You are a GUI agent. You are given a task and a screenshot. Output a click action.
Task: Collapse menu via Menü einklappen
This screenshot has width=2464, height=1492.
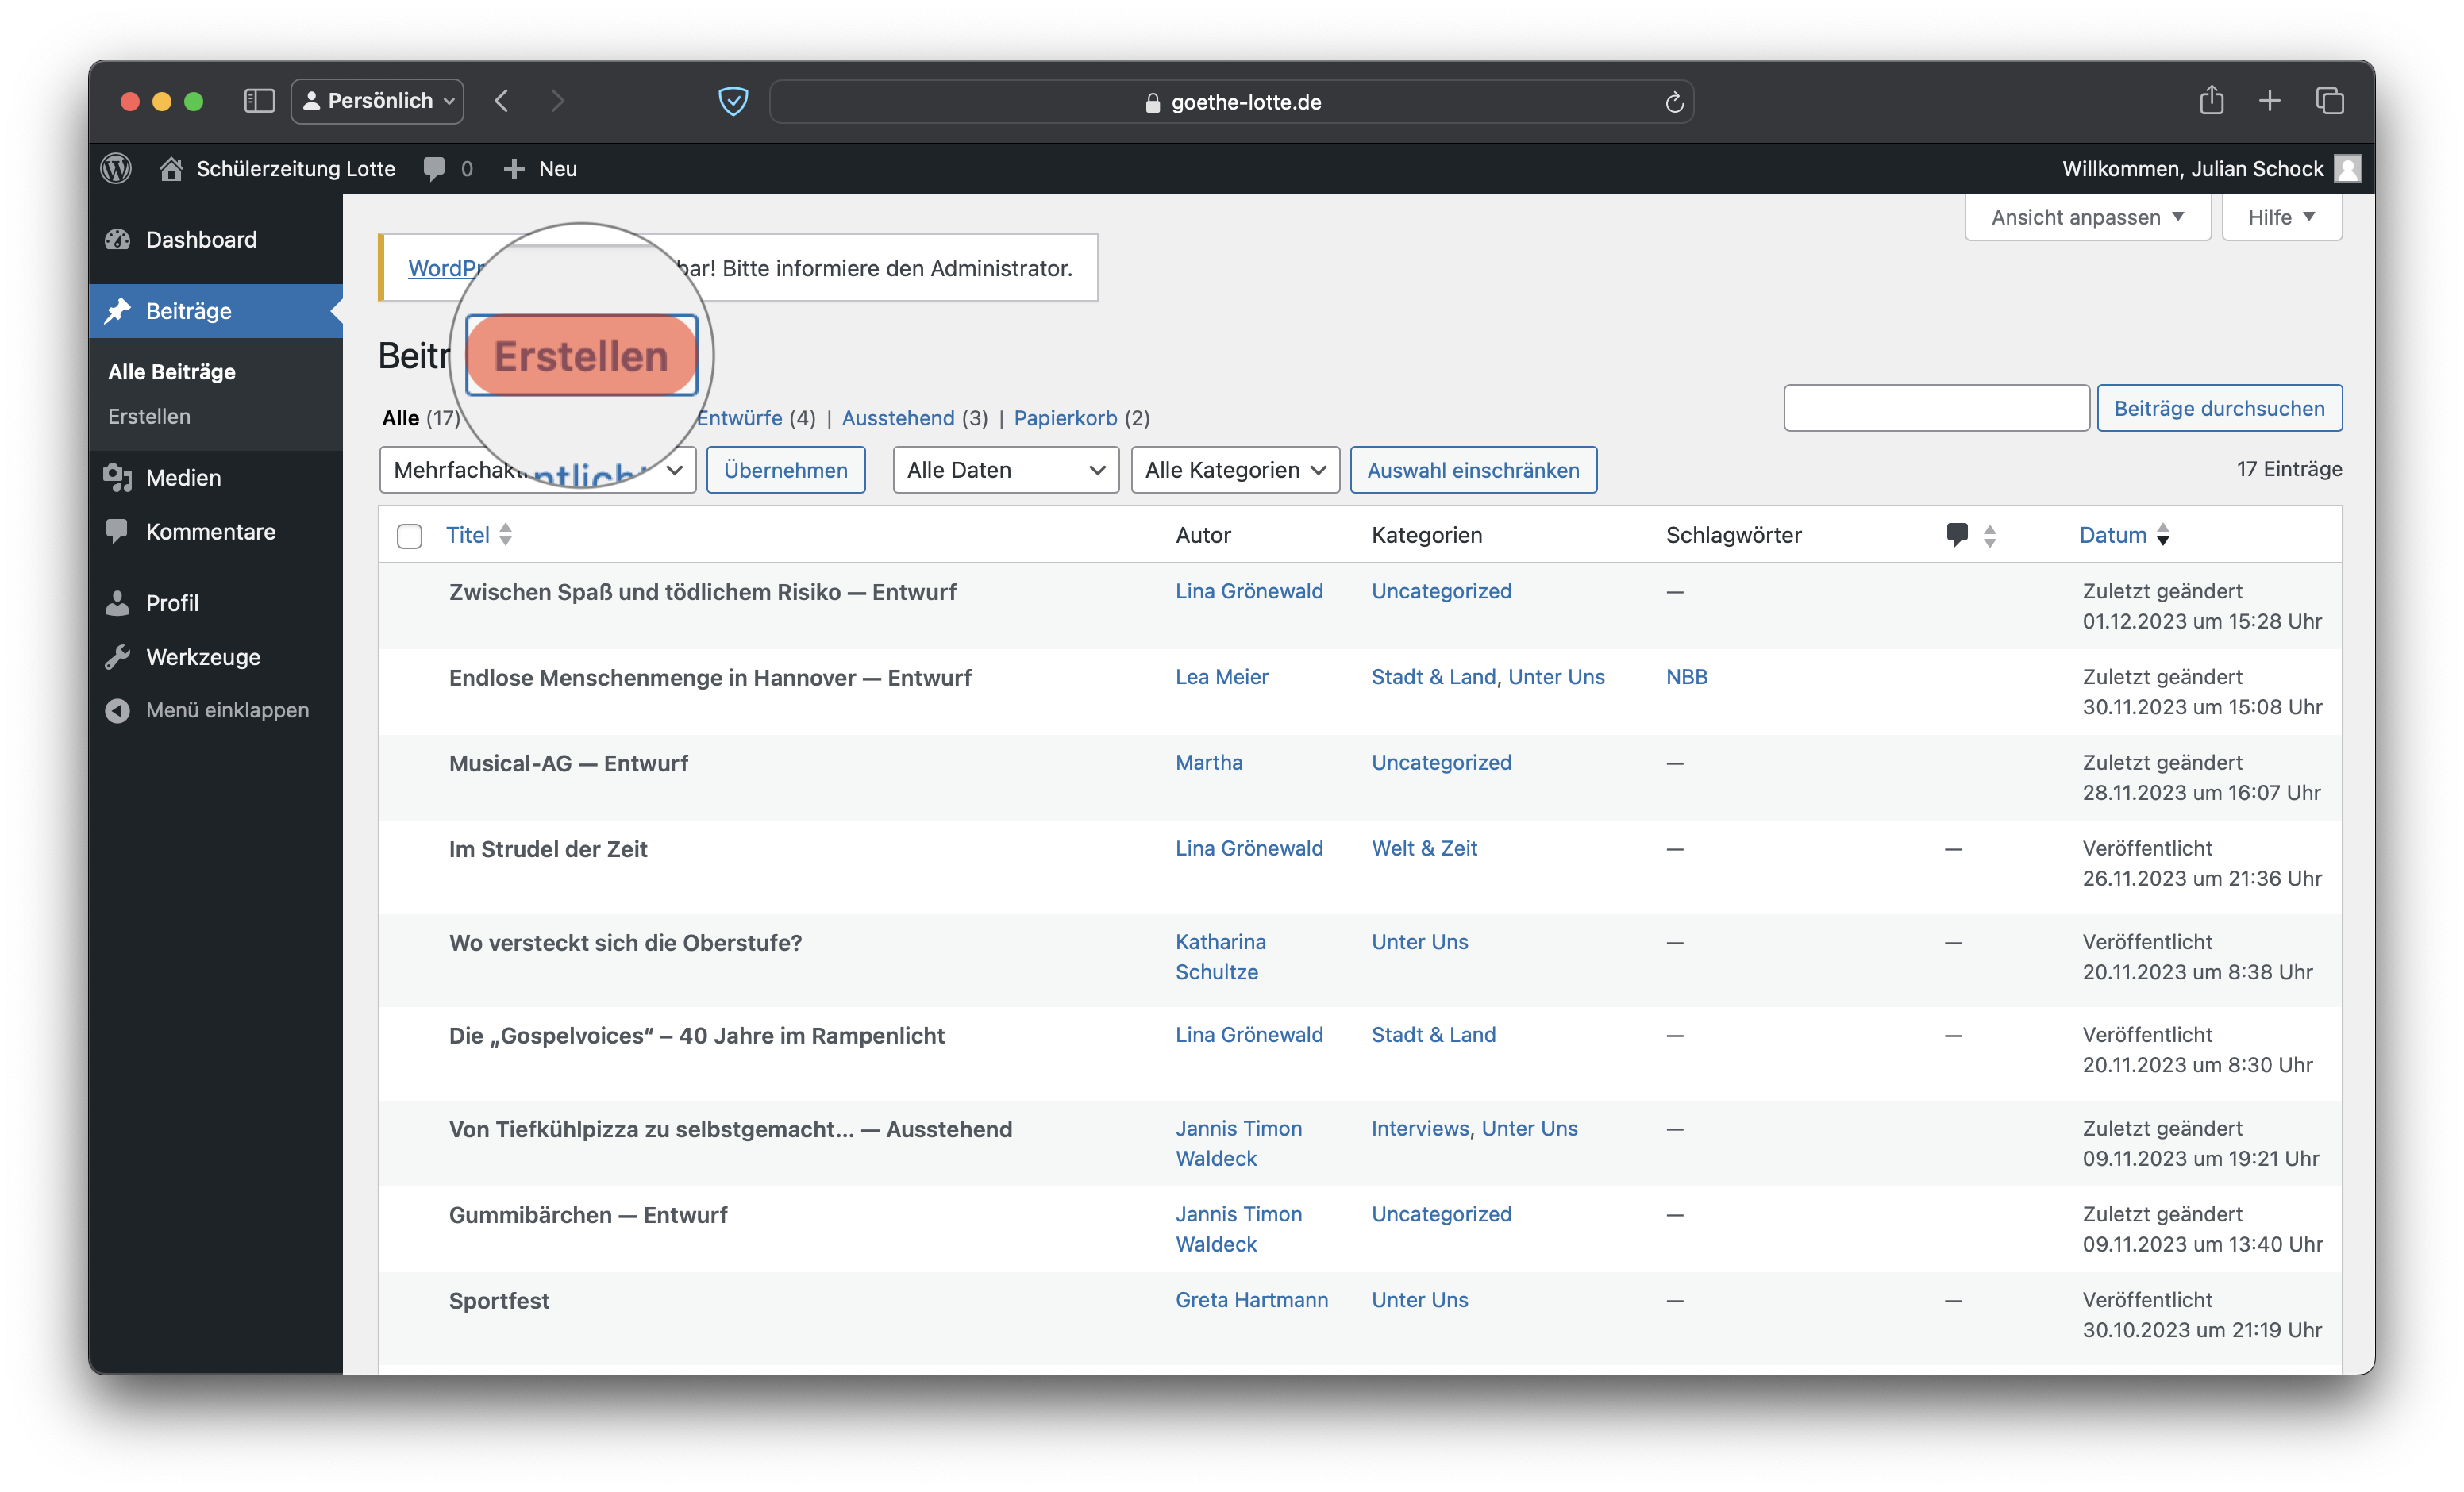coord(227,710)
